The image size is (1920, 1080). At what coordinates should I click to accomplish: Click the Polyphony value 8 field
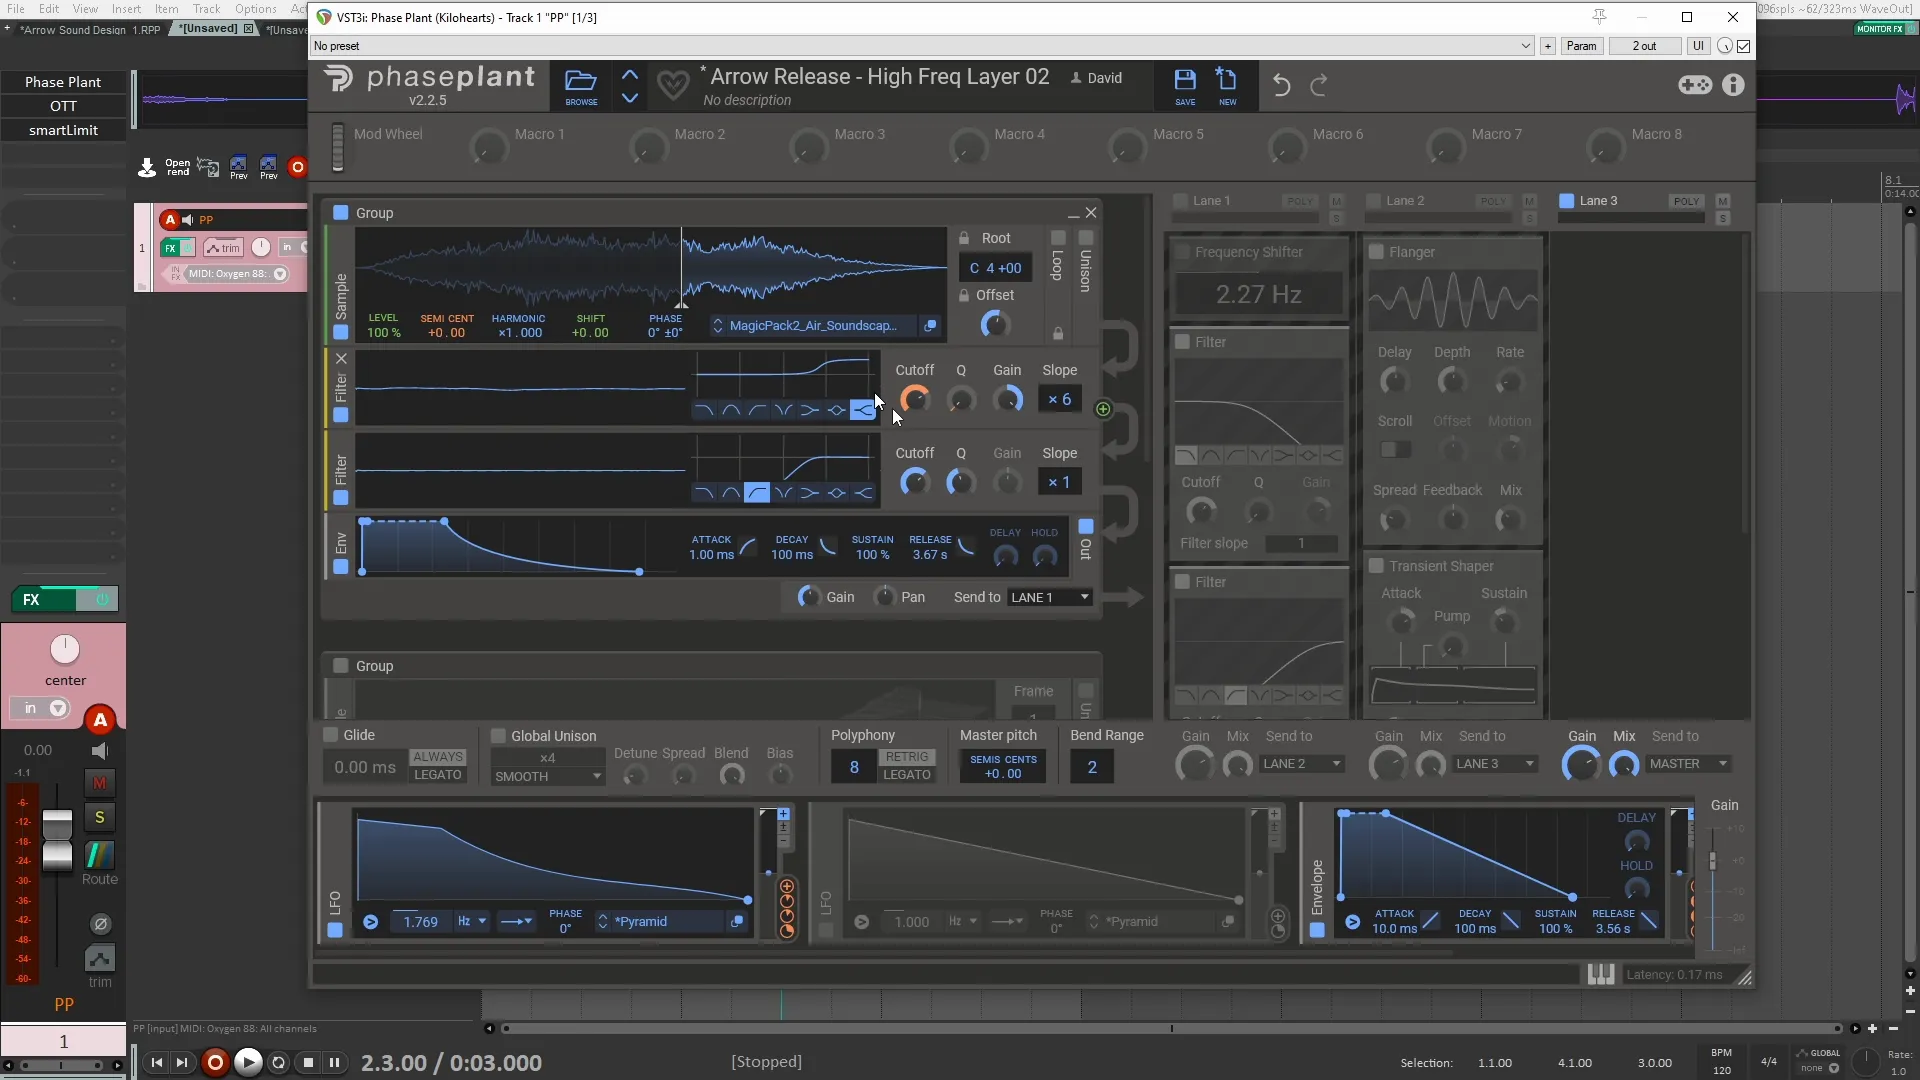point(854,767)
